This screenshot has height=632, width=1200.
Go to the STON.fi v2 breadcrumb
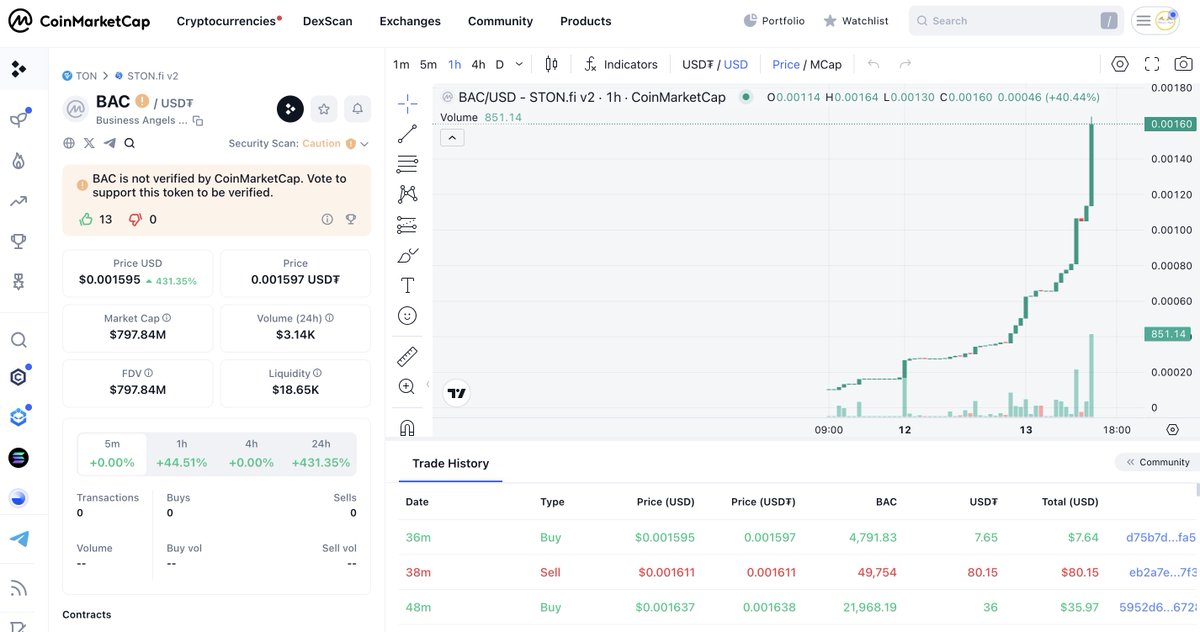146,75
